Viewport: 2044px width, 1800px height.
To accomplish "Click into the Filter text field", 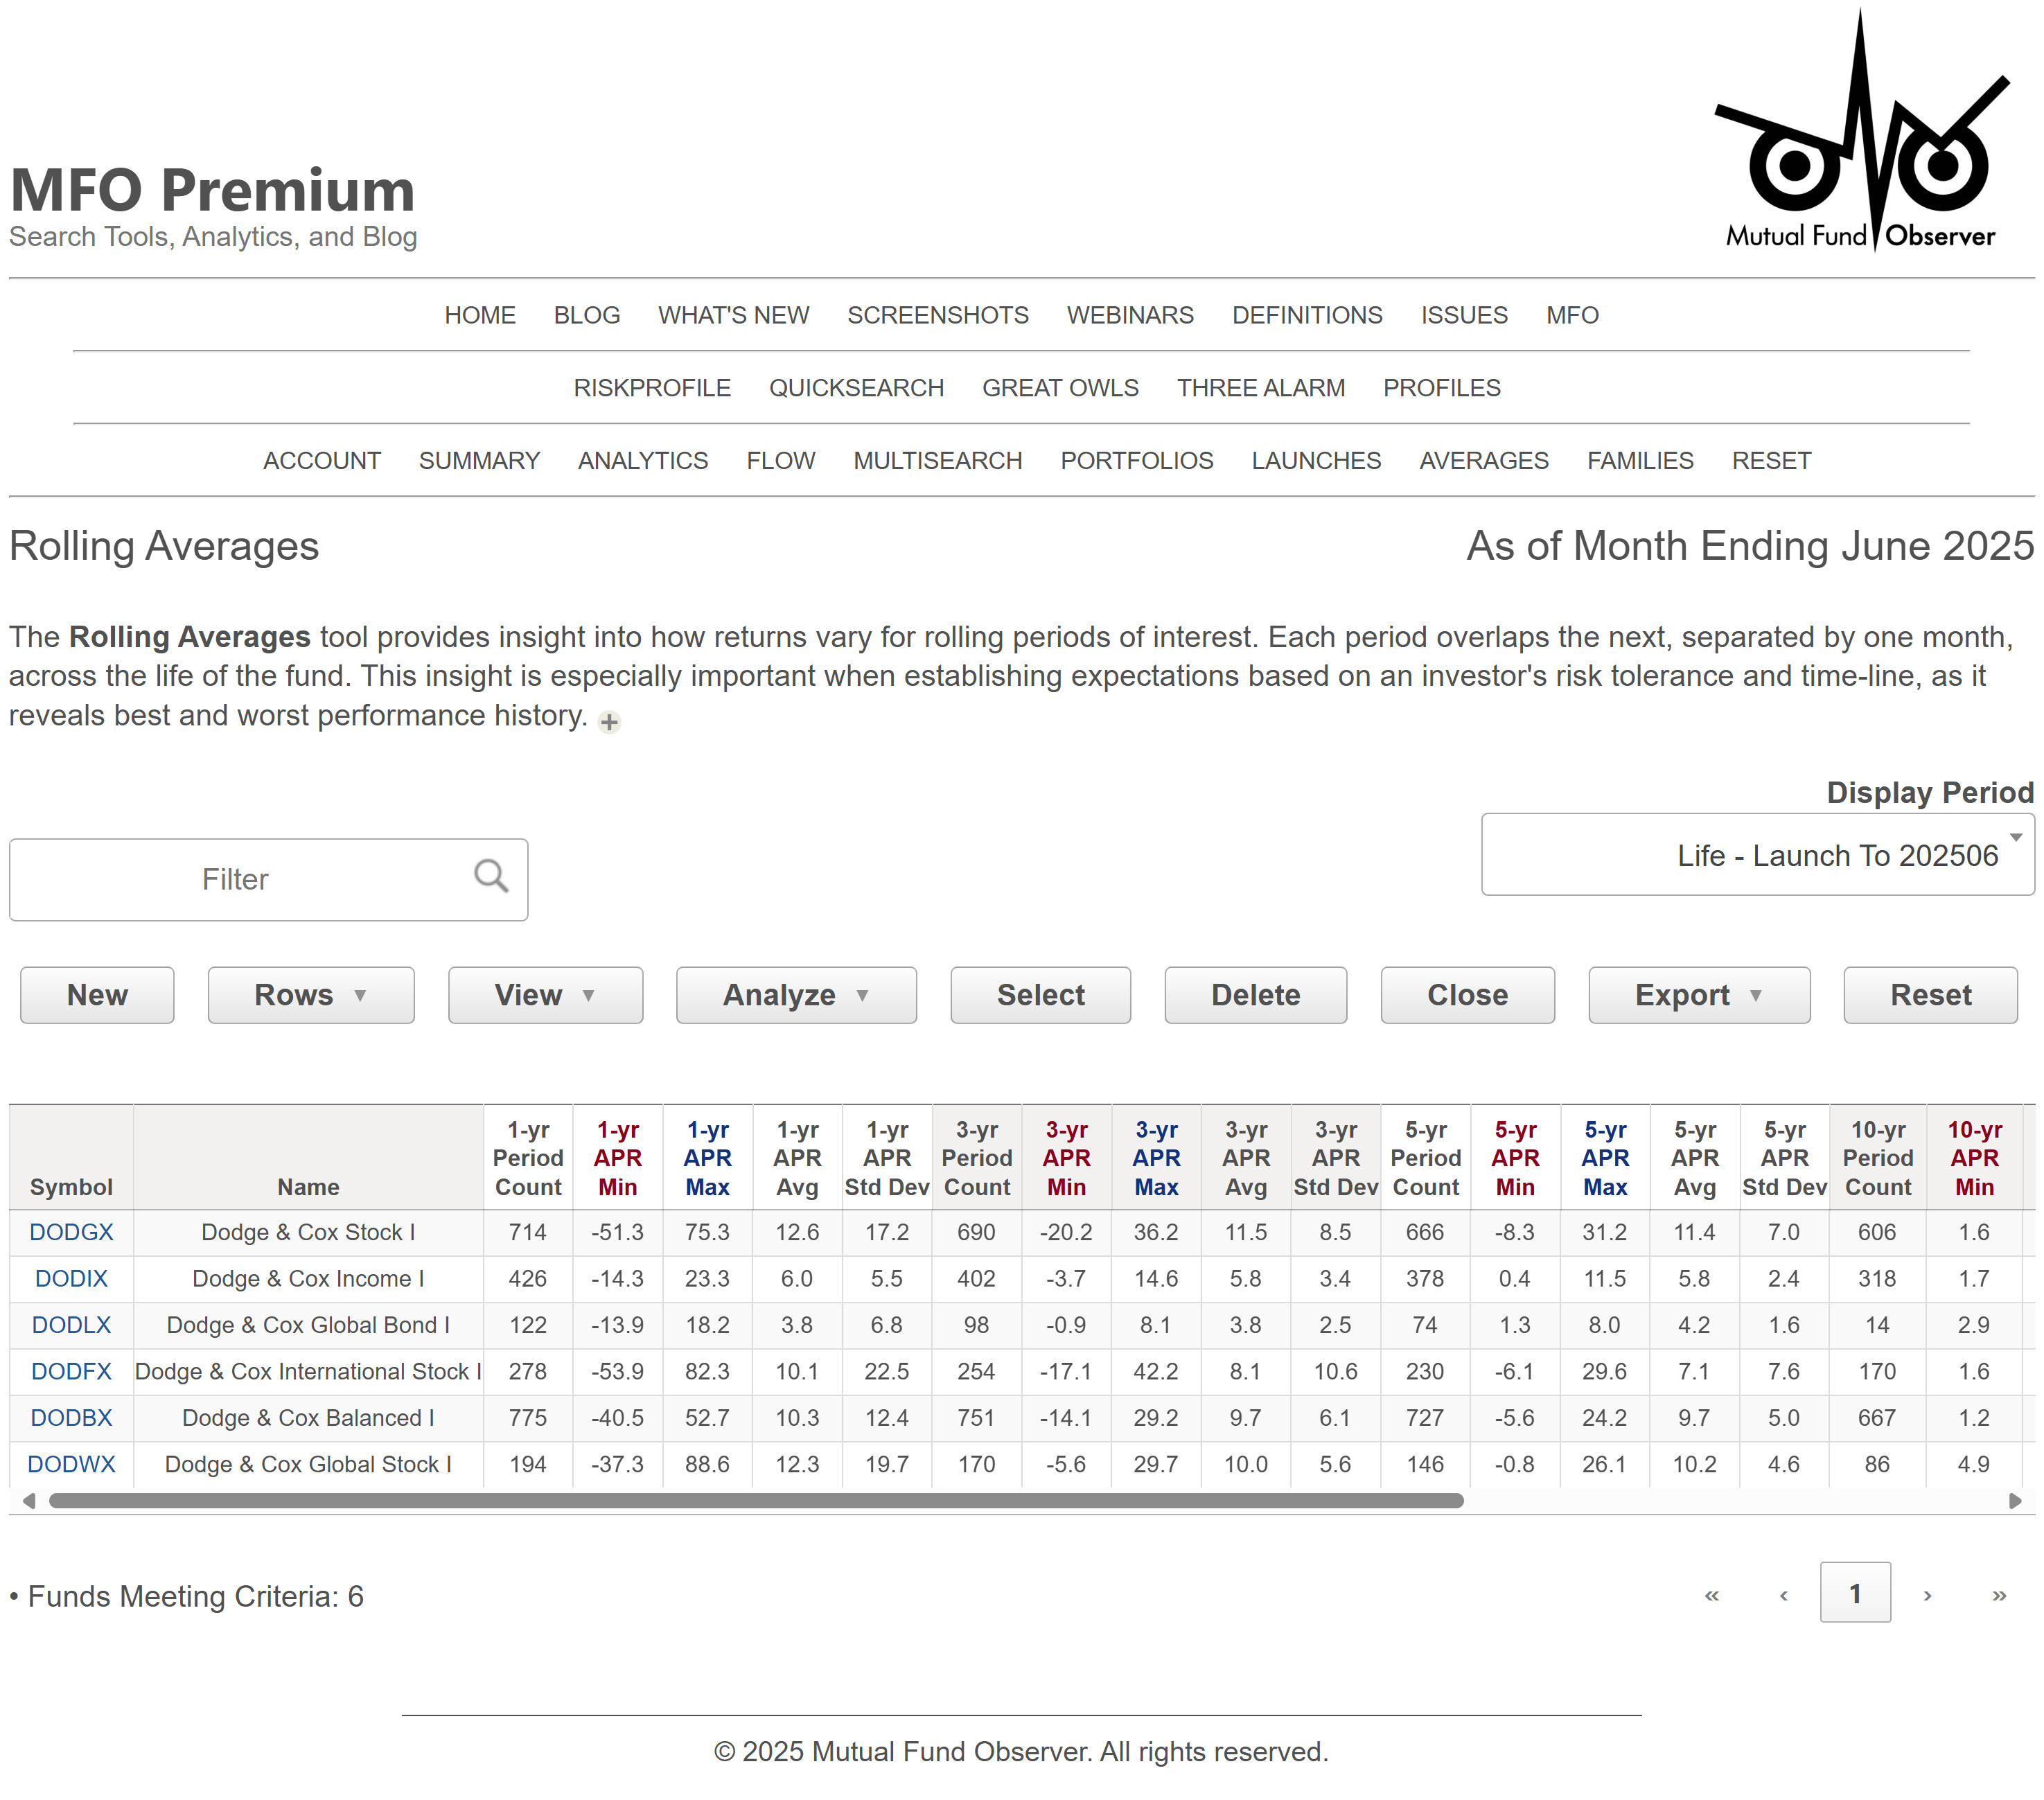I will (235, 879).
